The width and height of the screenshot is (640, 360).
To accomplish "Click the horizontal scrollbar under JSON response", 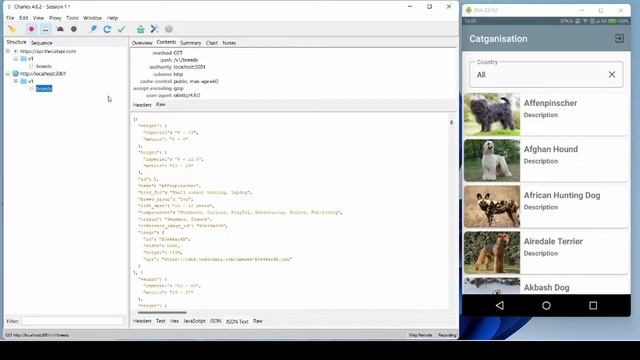I will 162,313.
